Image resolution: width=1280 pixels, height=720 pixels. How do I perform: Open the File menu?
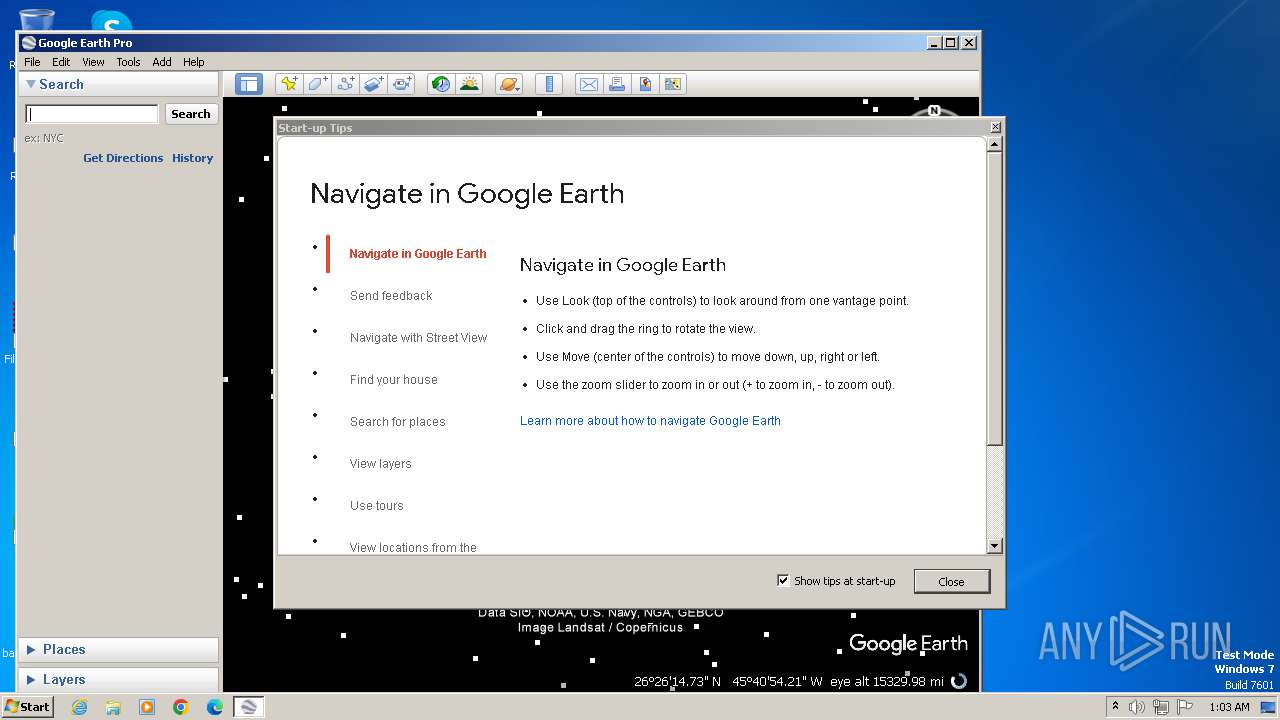pos(32,62)
